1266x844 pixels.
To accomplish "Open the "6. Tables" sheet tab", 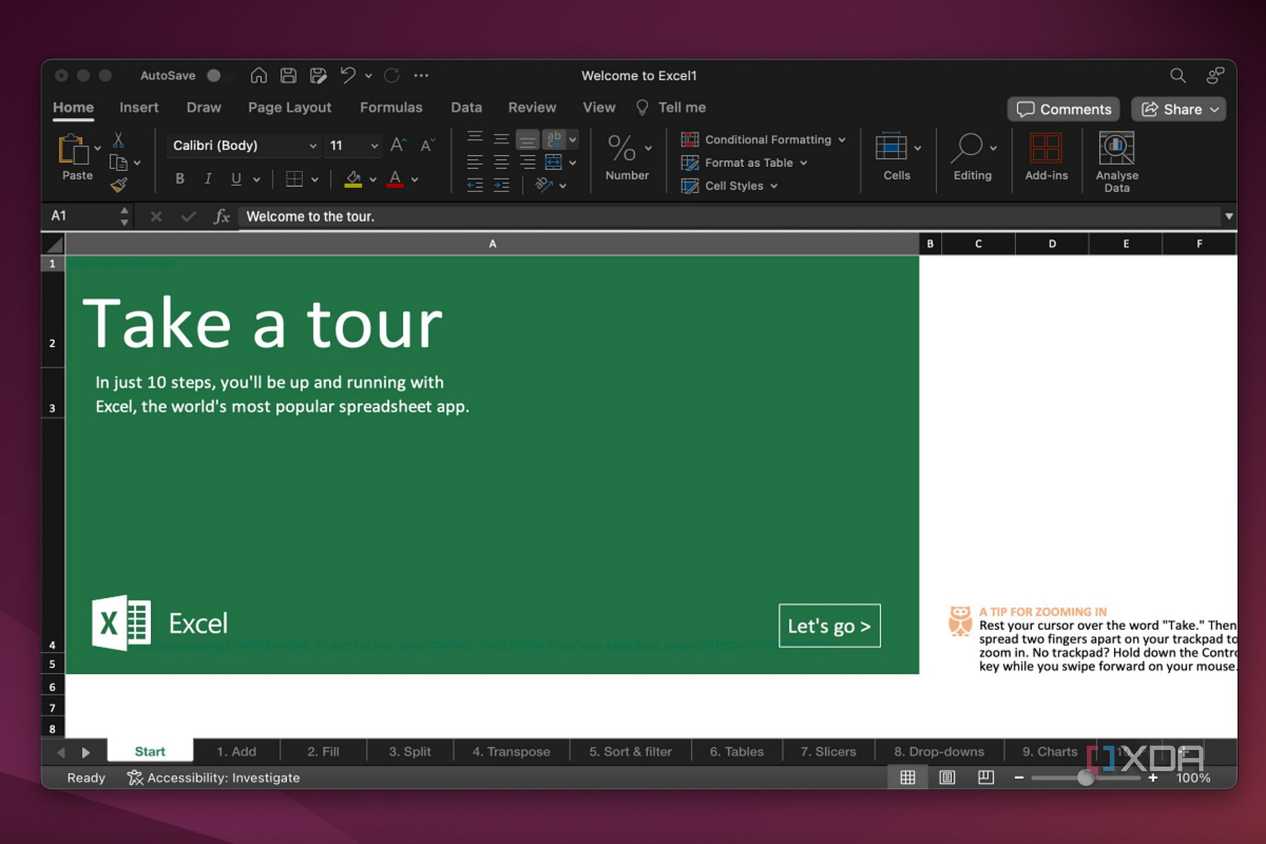I will (737, 751).
